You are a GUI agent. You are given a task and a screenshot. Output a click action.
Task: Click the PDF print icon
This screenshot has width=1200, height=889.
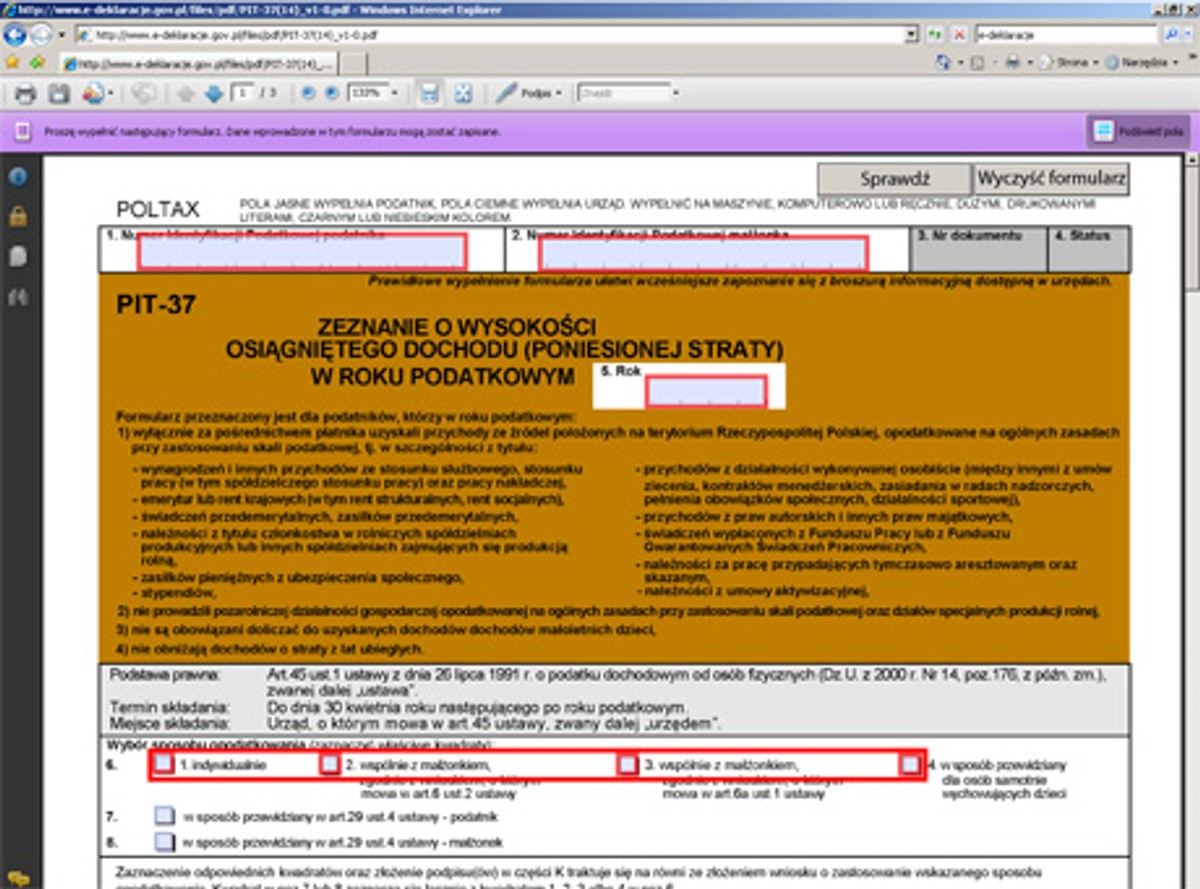[25, 93]
